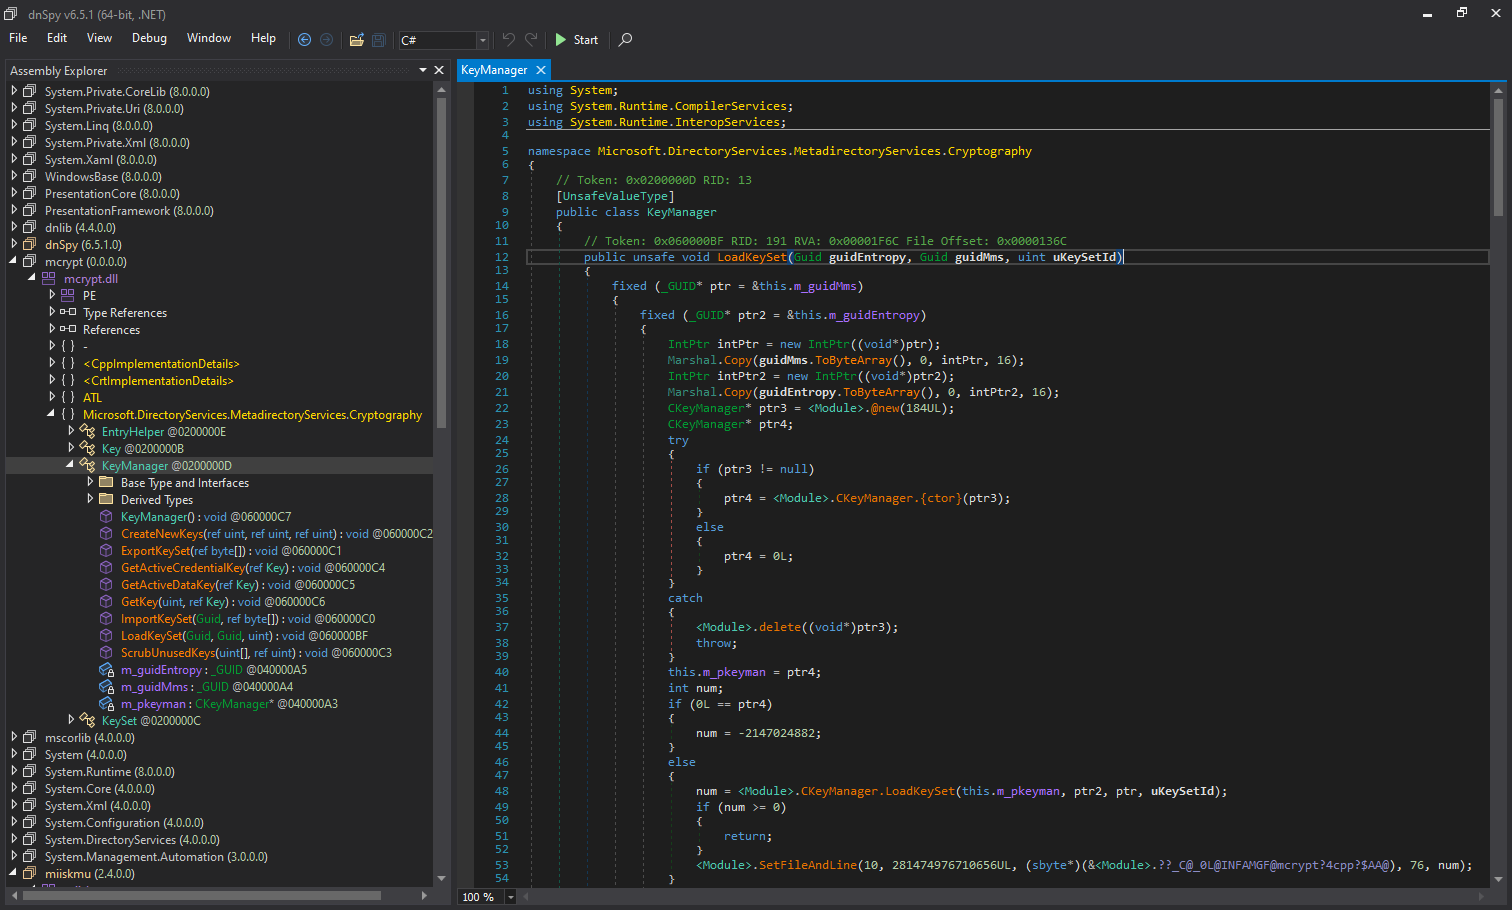Close the Assembly Explorer panel
1512x910 pixels.
click(439, 70)
